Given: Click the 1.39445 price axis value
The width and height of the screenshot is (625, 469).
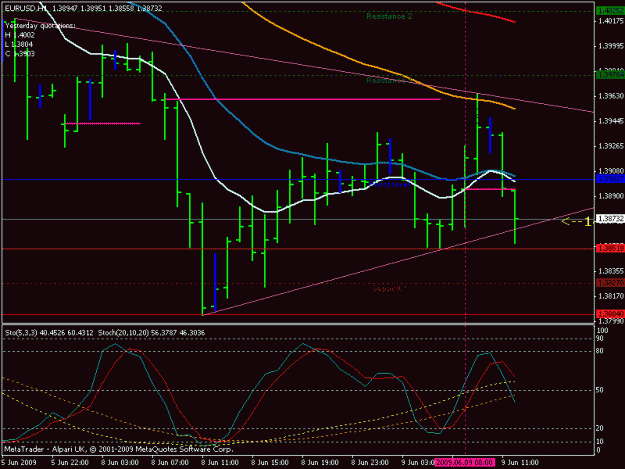Looking at the screenshot, I should click(x=611, y=121).
